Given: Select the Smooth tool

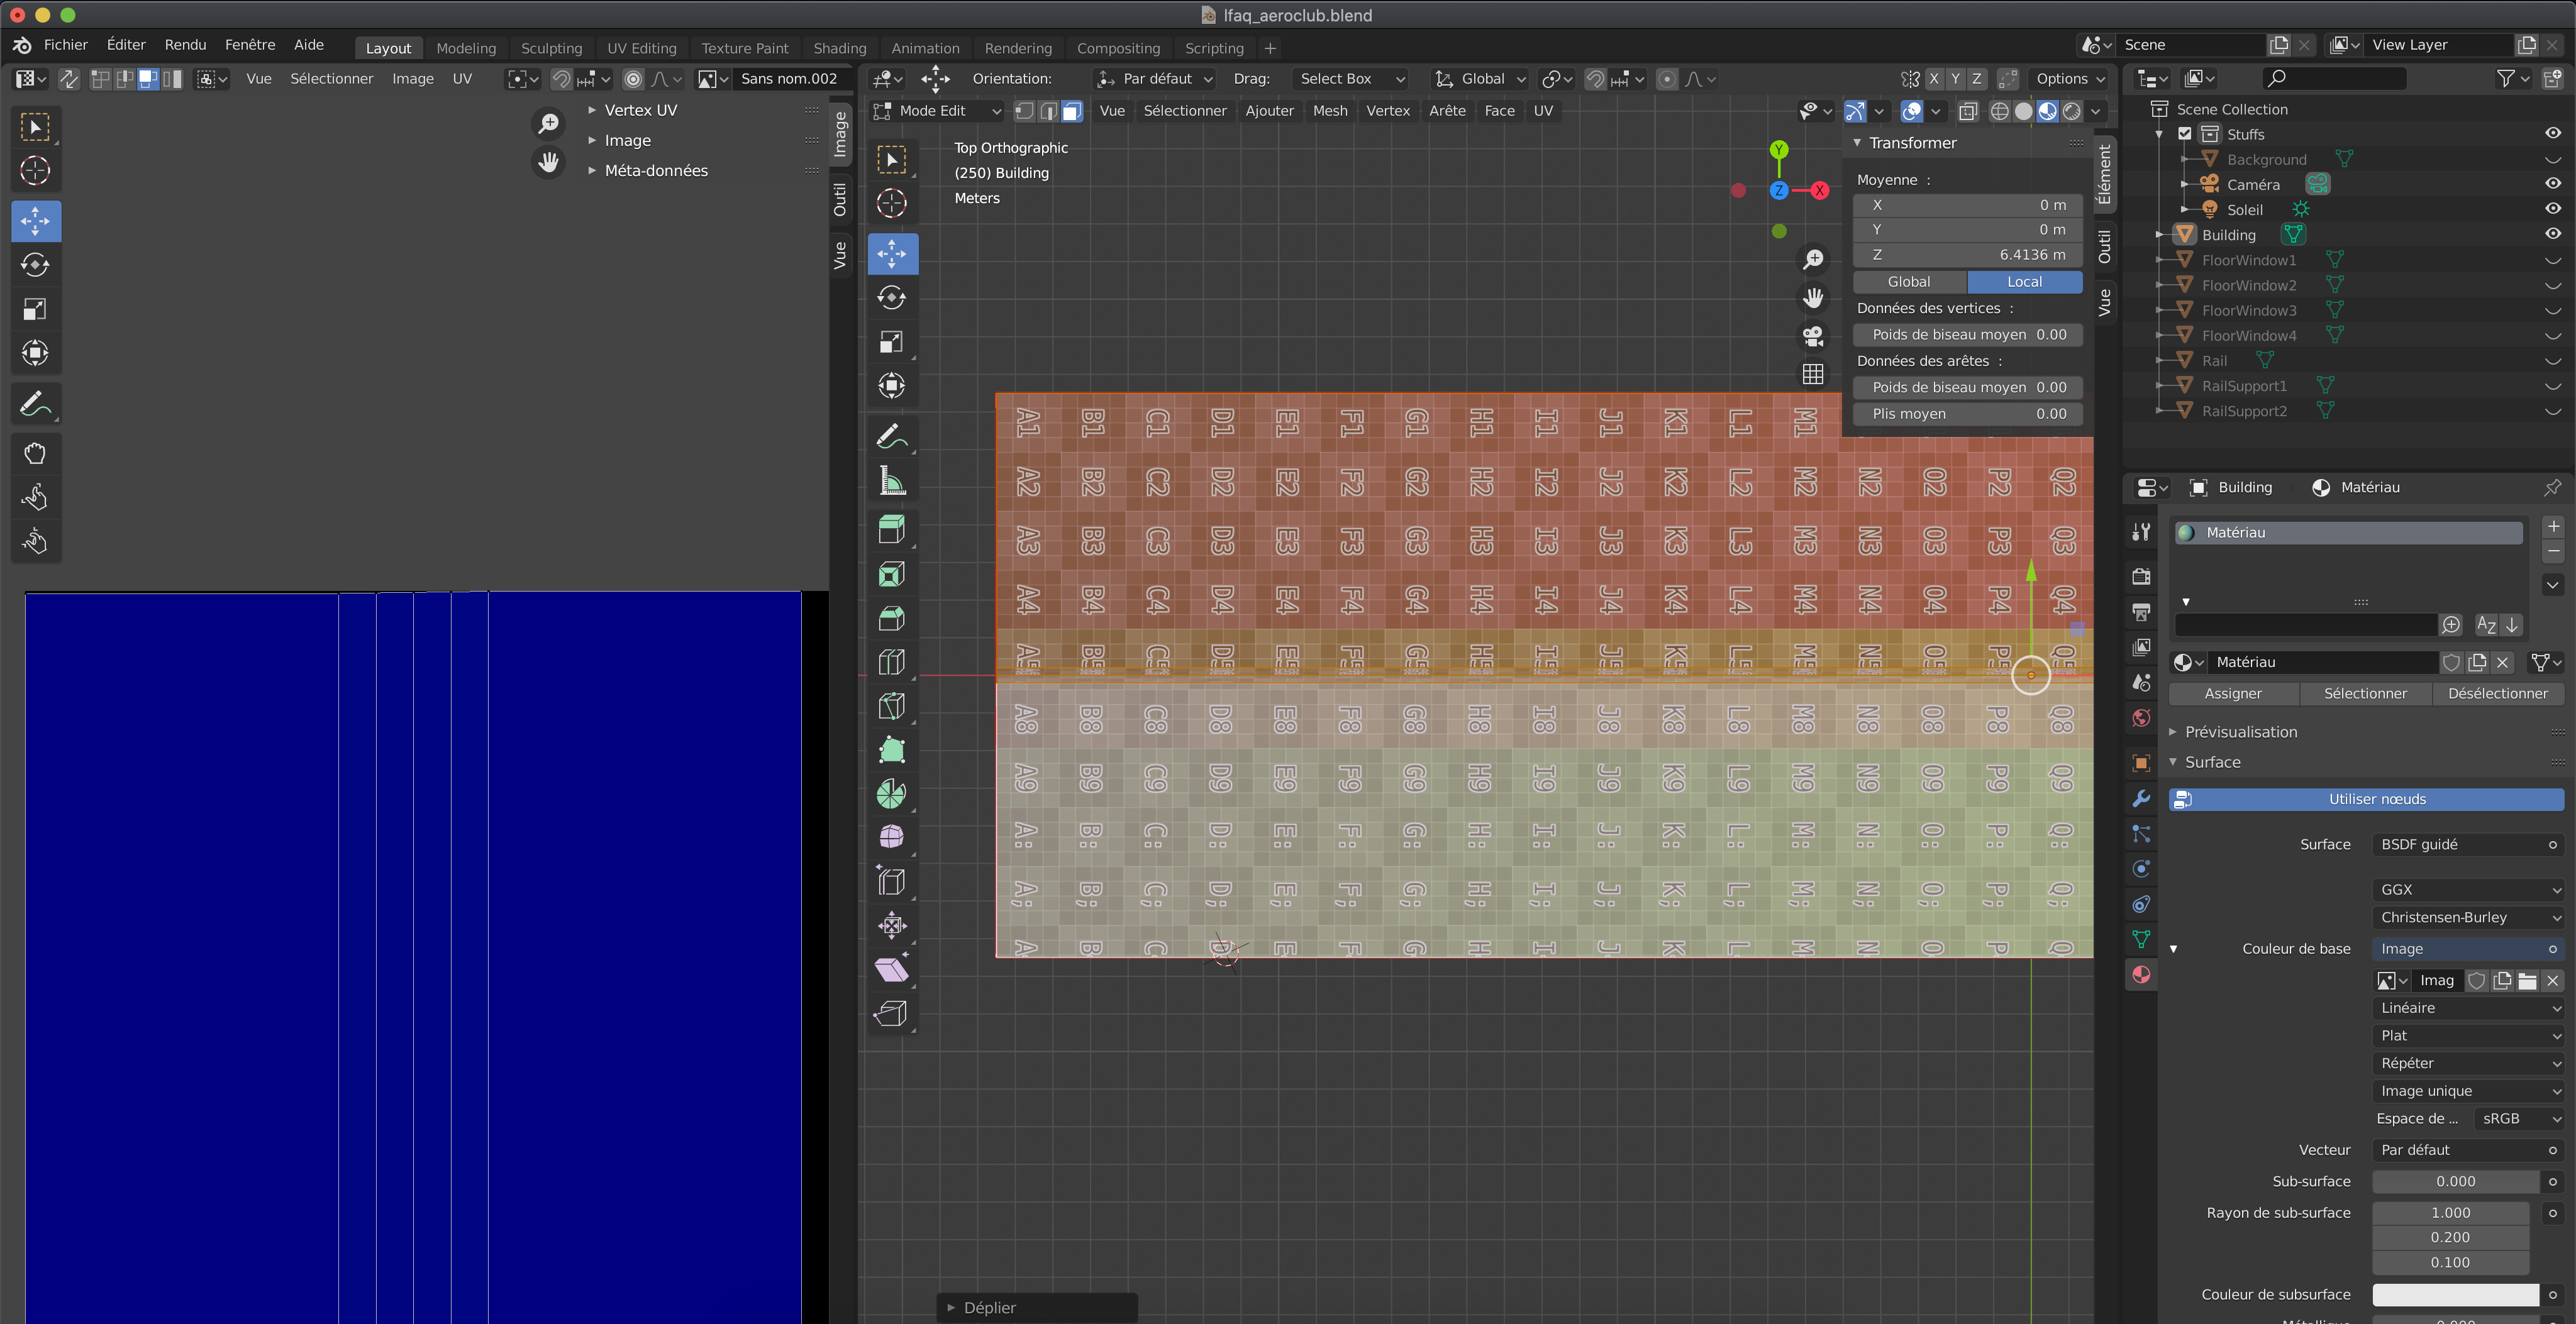Looking at the screenshot, I should click(892, 837).
